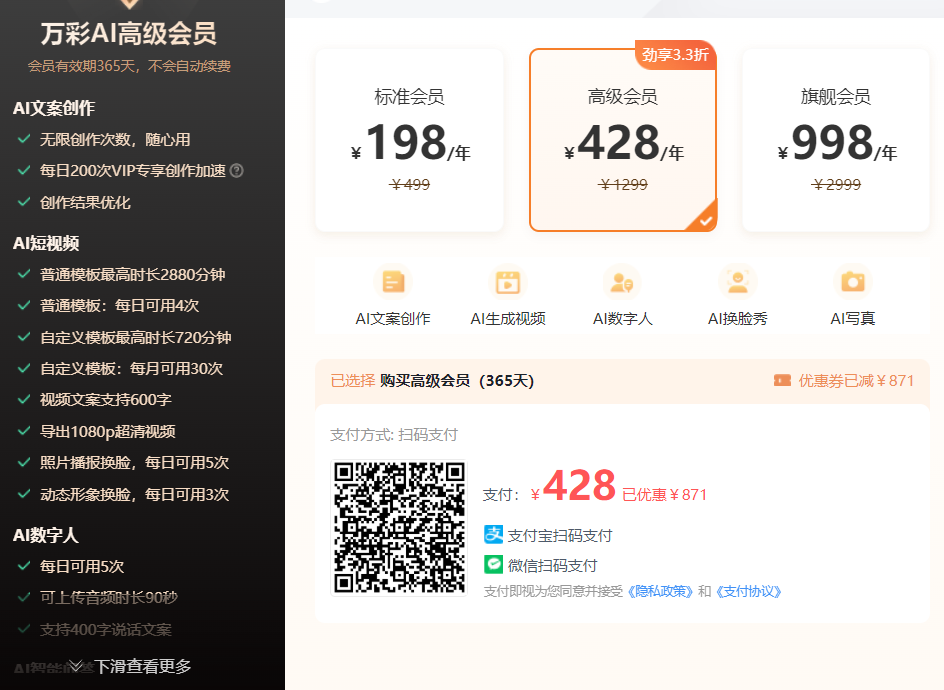Click the help question mark next to VIP专享创作加速

(237, 171)
